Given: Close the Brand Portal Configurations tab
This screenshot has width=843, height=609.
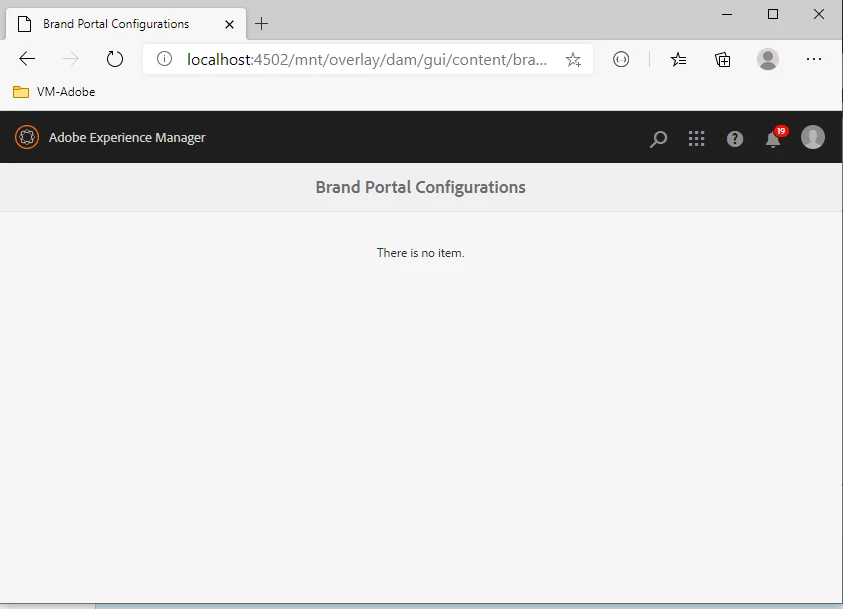Looking at the screenshot, I should pyautogui.click(x=229, y=24).
